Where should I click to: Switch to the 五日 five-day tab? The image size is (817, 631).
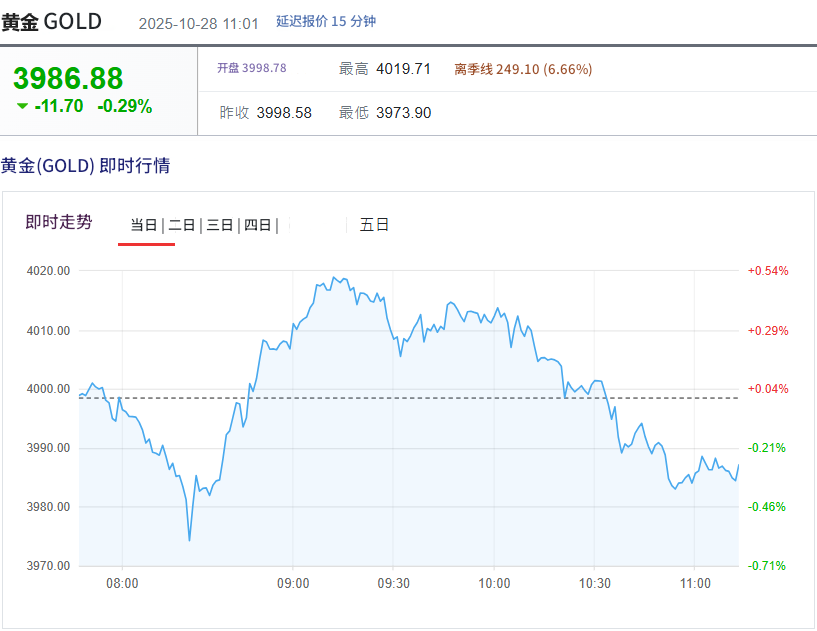tap(374, 225)
